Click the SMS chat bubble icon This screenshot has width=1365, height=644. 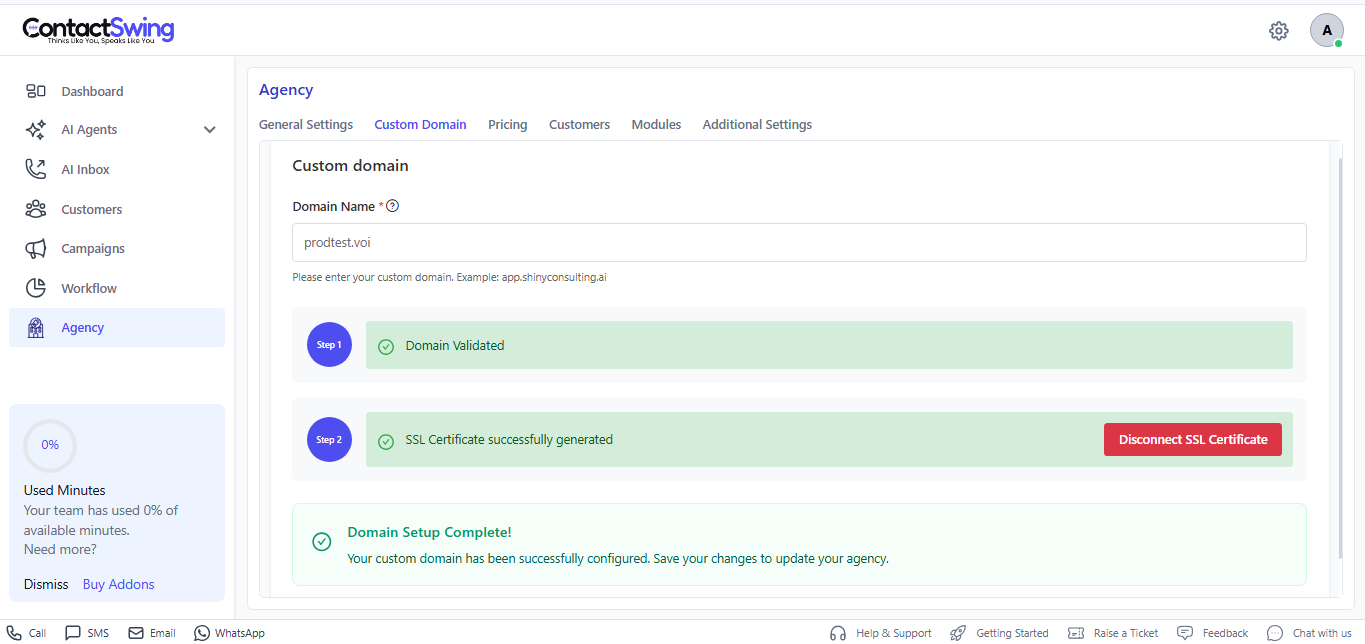coord(70,632)
